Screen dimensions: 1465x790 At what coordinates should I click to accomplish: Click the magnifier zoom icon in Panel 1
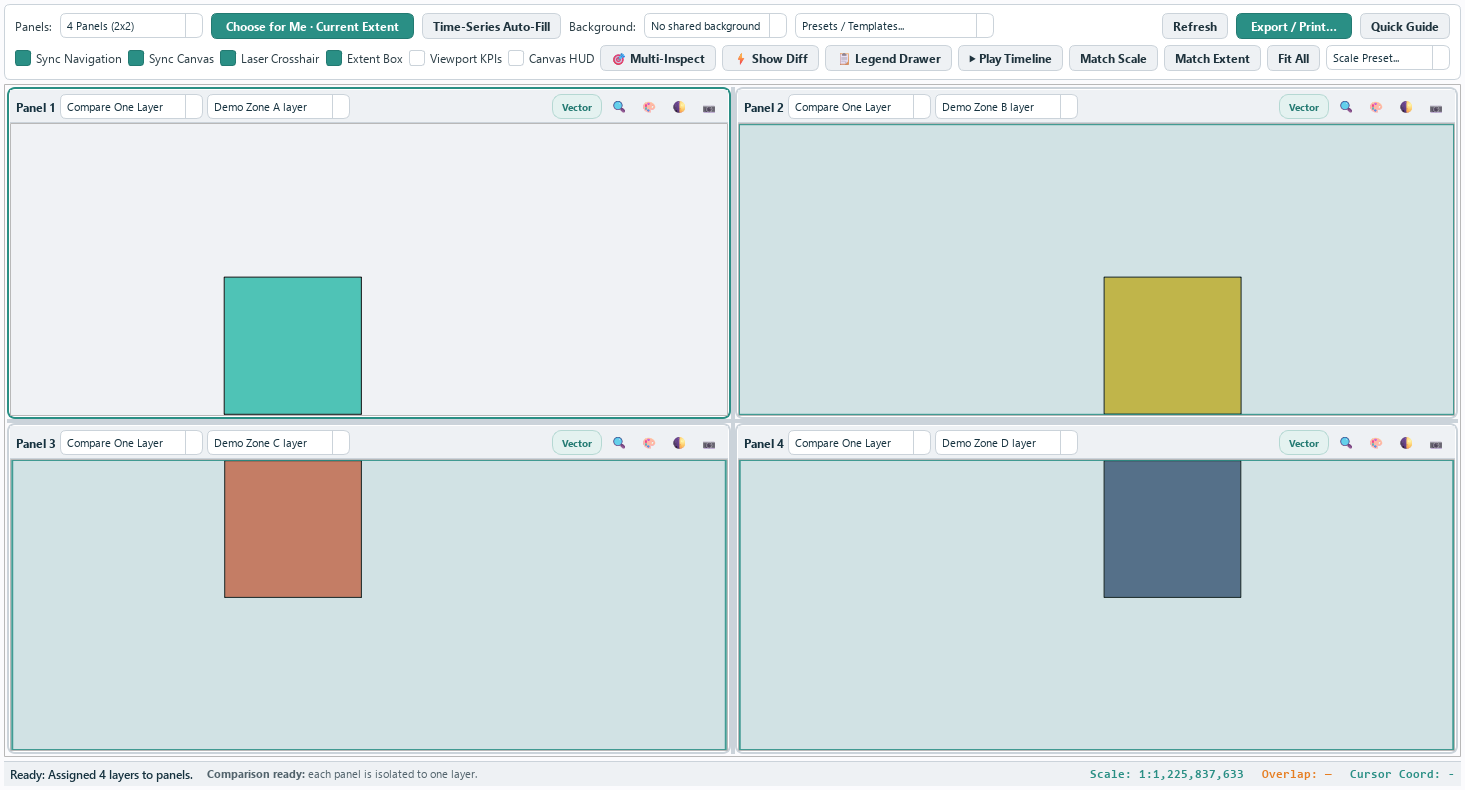[619, 107]
